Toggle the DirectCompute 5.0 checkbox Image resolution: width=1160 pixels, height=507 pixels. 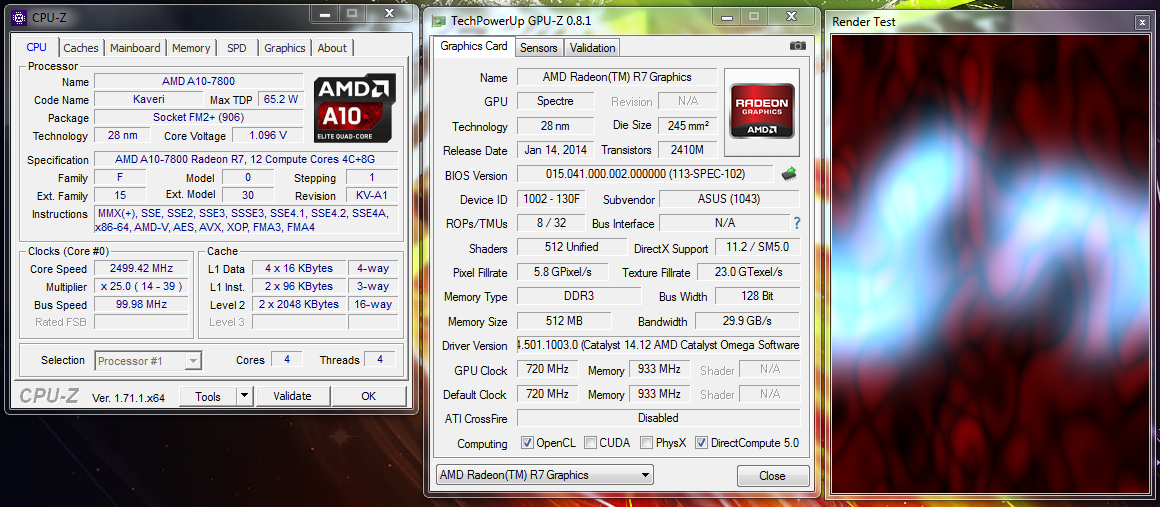coord(702,443)
